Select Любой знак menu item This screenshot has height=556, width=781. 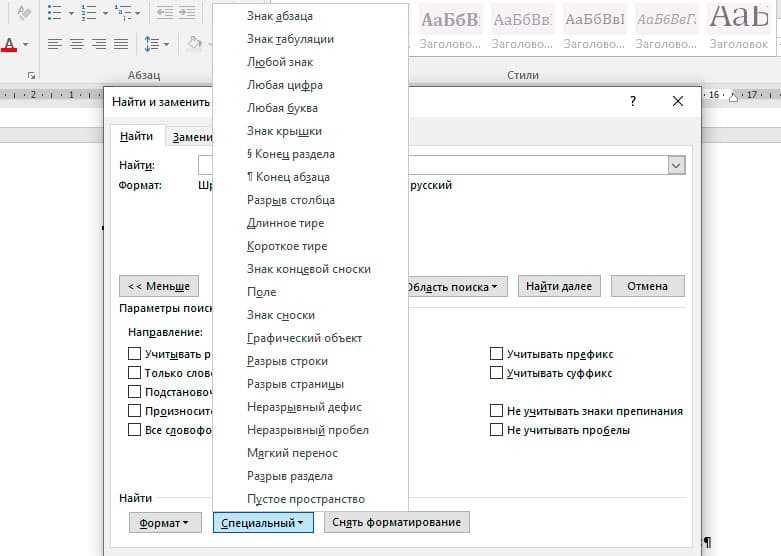tap(310, 62)
